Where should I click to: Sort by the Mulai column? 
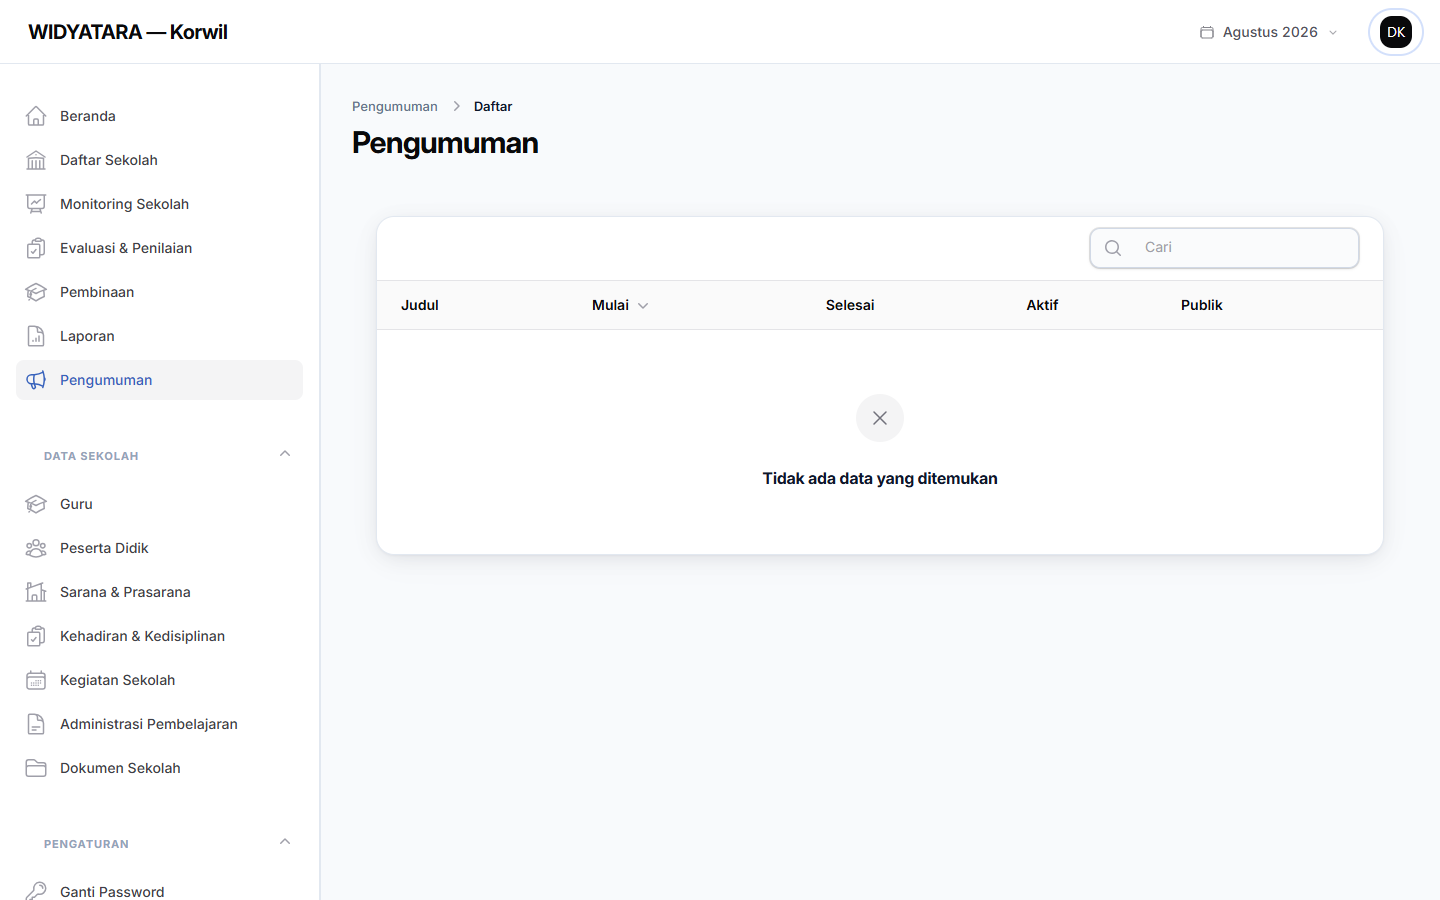[620, 305]
